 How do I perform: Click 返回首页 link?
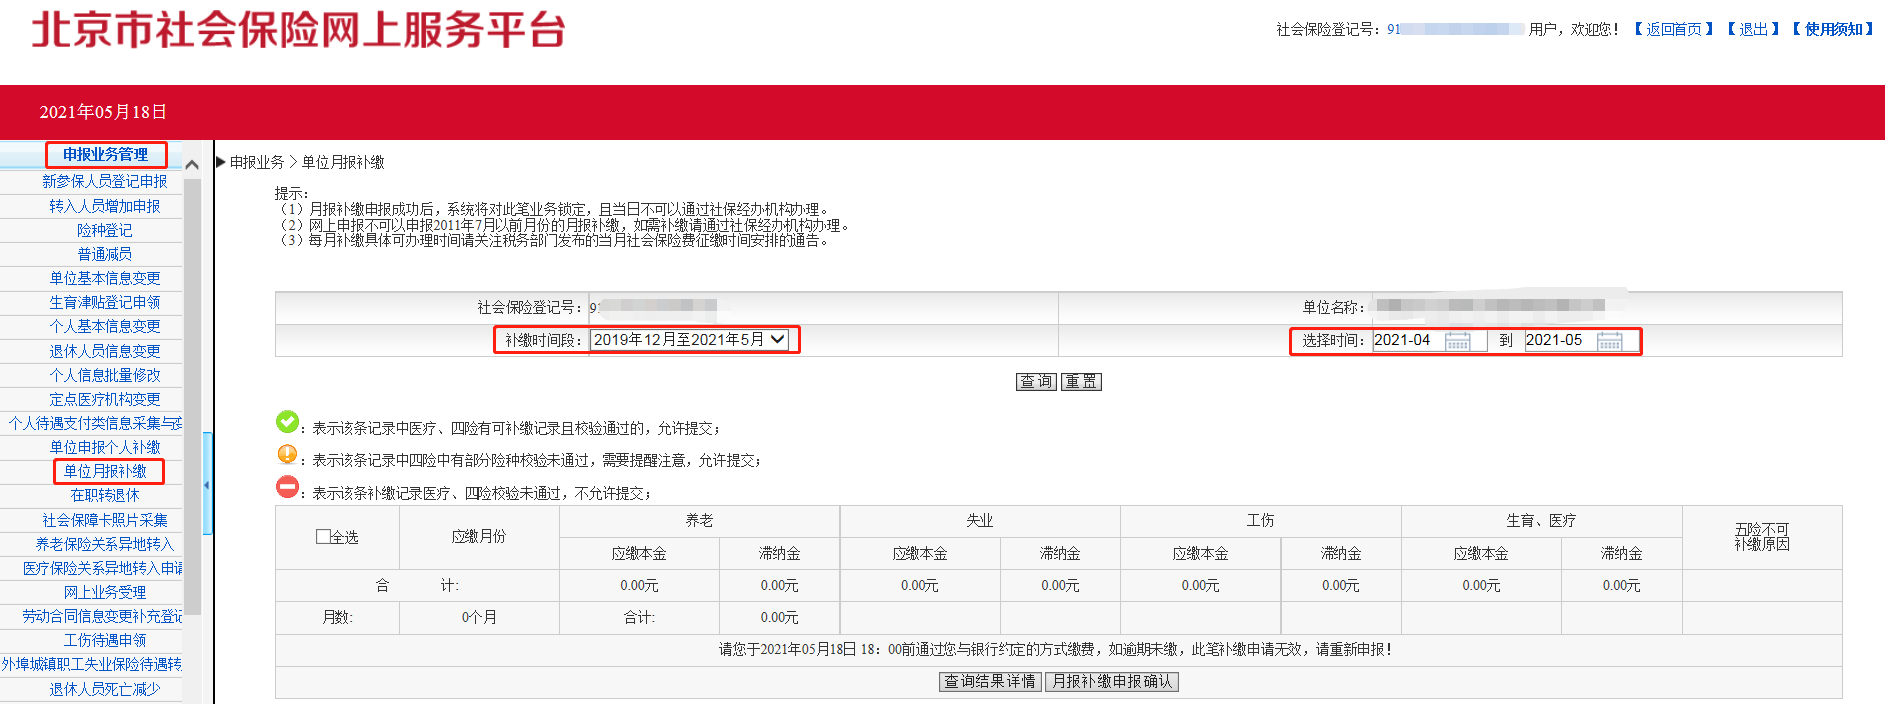pos(1674,30)
